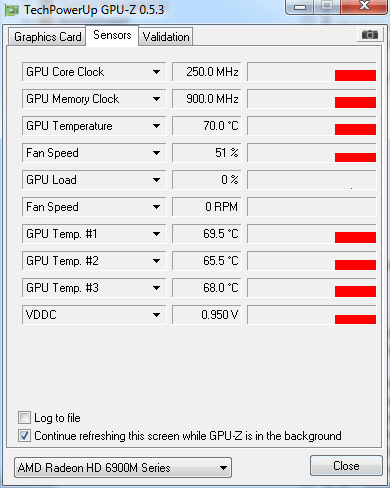Open AMD Radeon HD 6900M Series selector
The image size is (390, 488).
[123, 468]
